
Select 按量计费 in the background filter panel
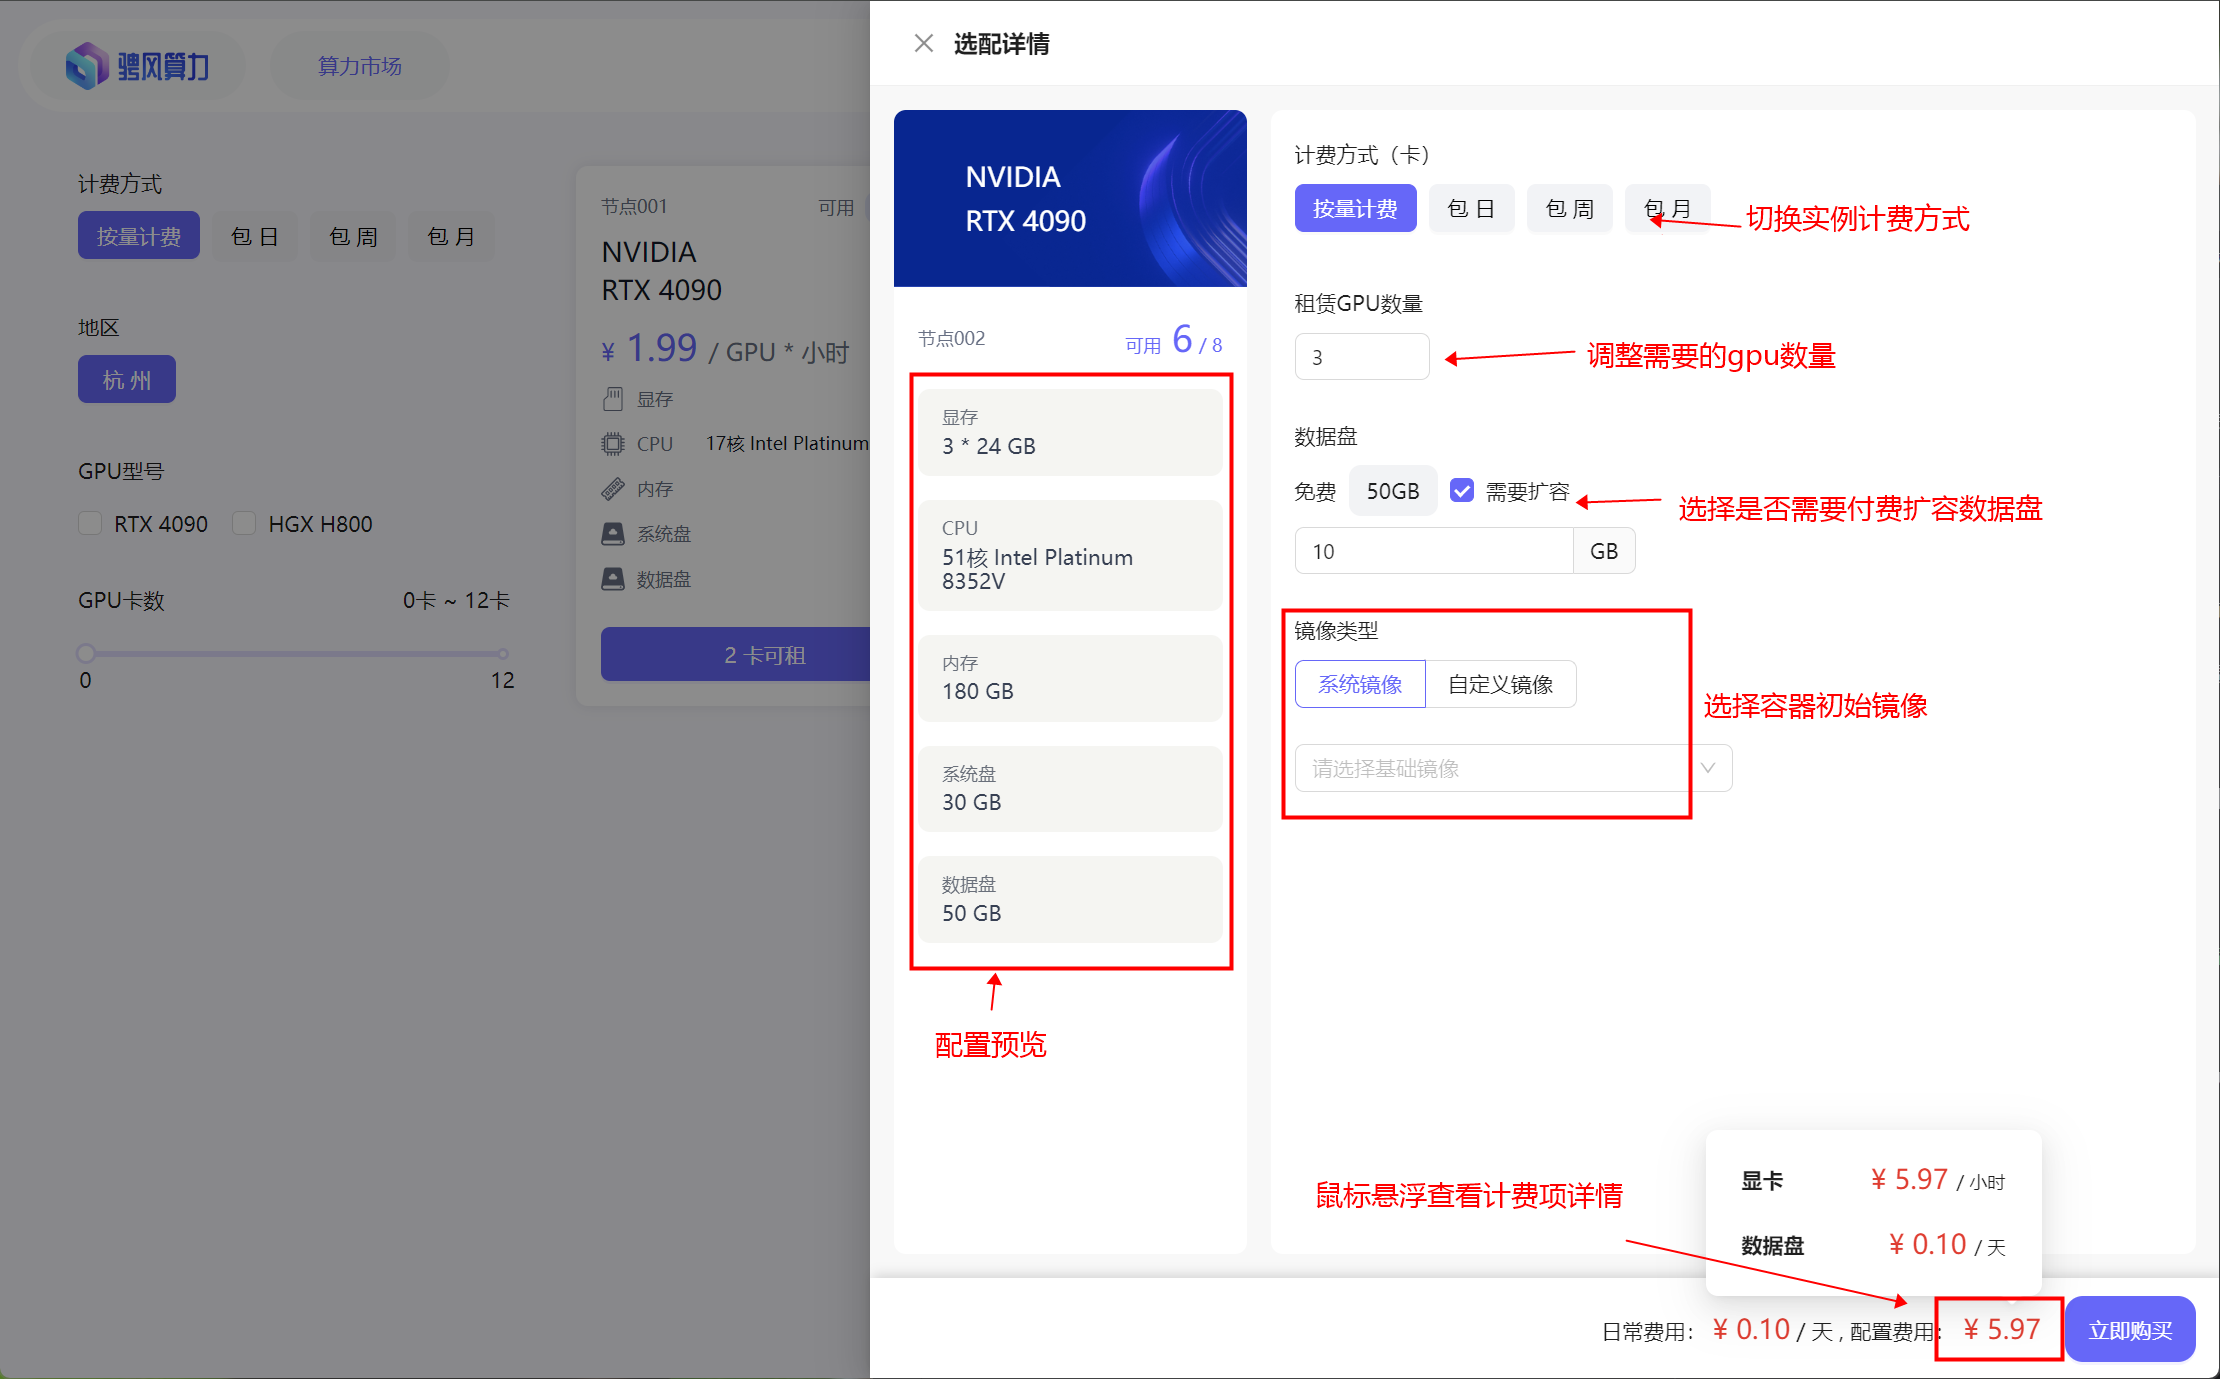139,236
